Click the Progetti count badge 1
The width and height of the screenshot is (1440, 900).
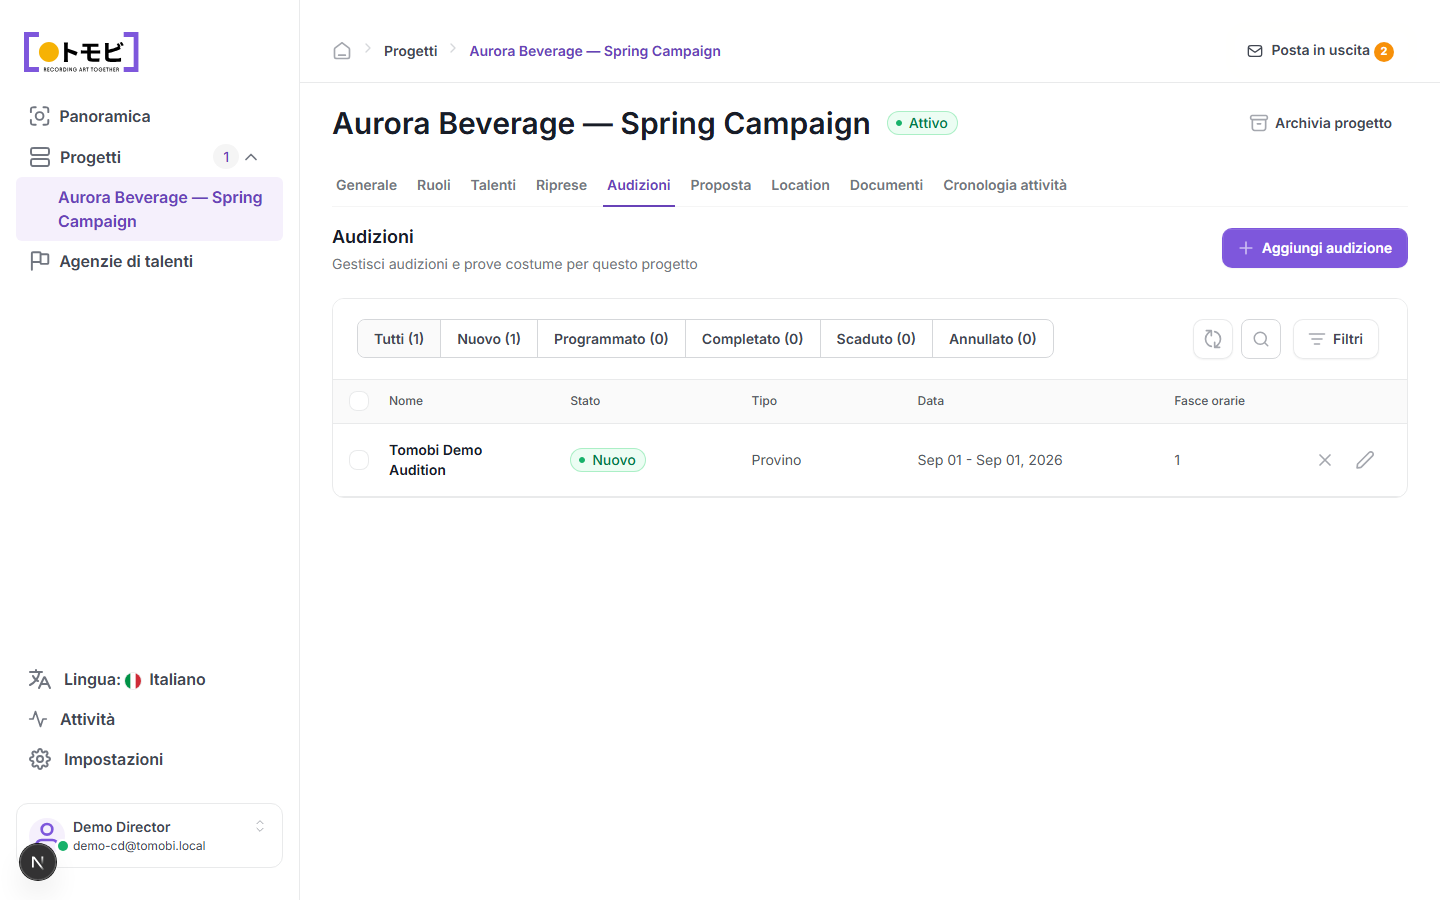click(x=226, y=157)
